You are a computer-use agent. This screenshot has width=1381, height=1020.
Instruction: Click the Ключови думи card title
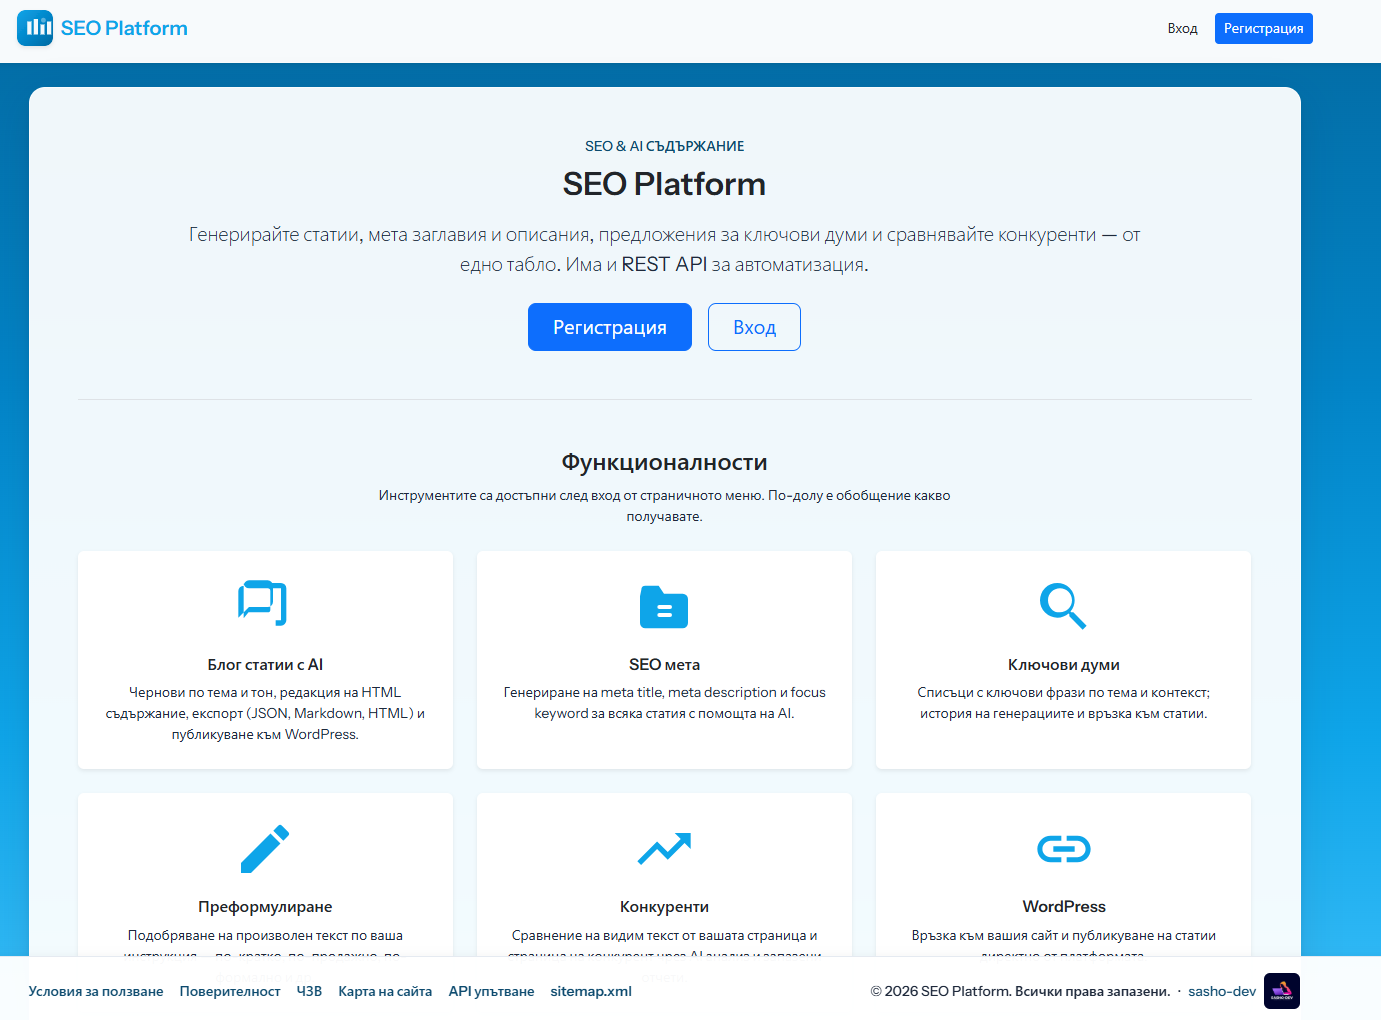click(x=1064, y=665)
